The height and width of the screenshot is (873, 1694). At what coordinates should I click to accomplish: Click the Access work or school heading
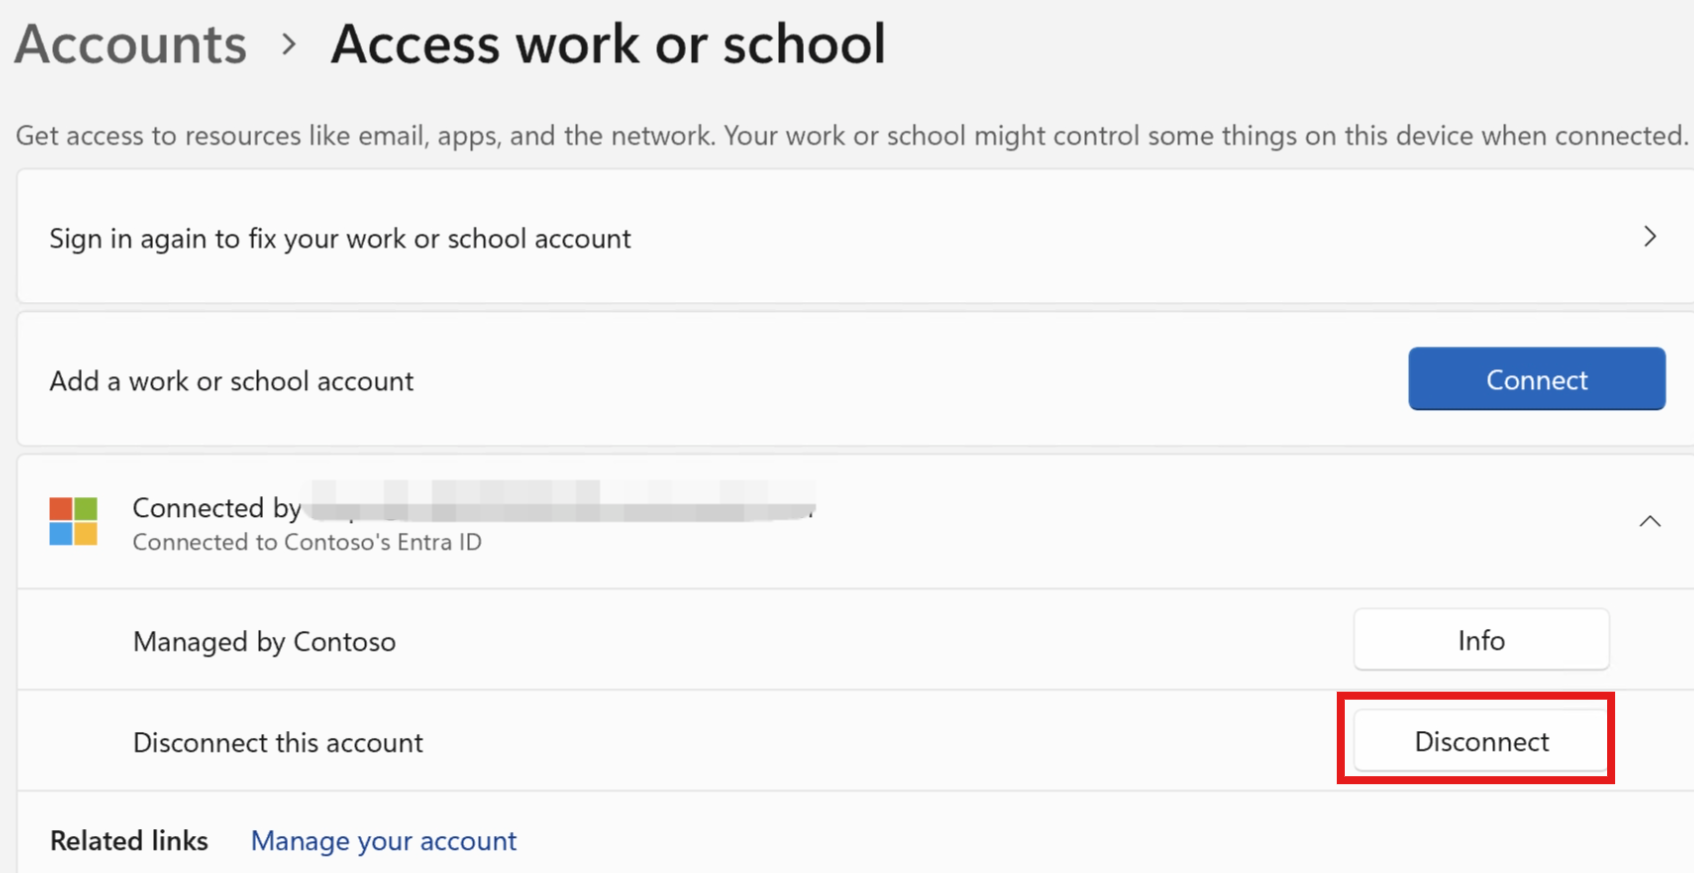pyautogui.click(x=608, y=44)
